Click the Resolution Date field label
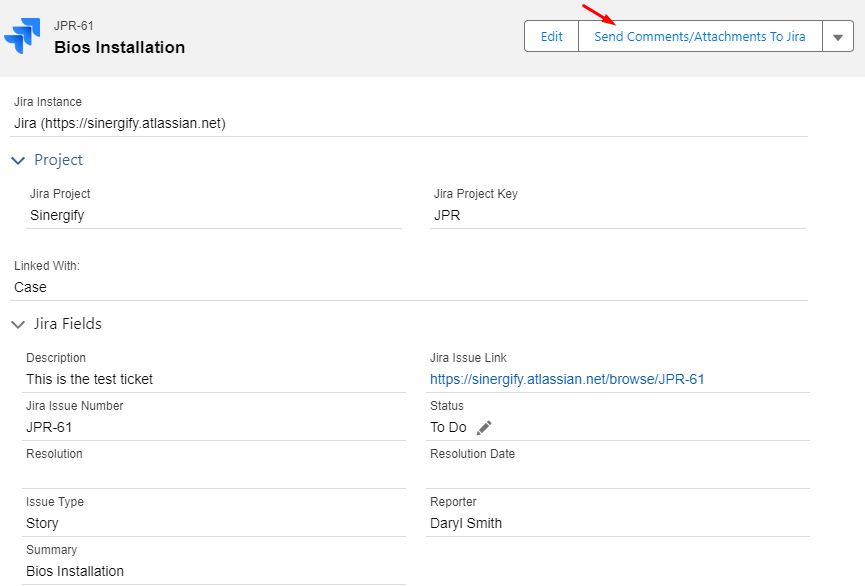The image size is (865, 586). click(473, 454)
